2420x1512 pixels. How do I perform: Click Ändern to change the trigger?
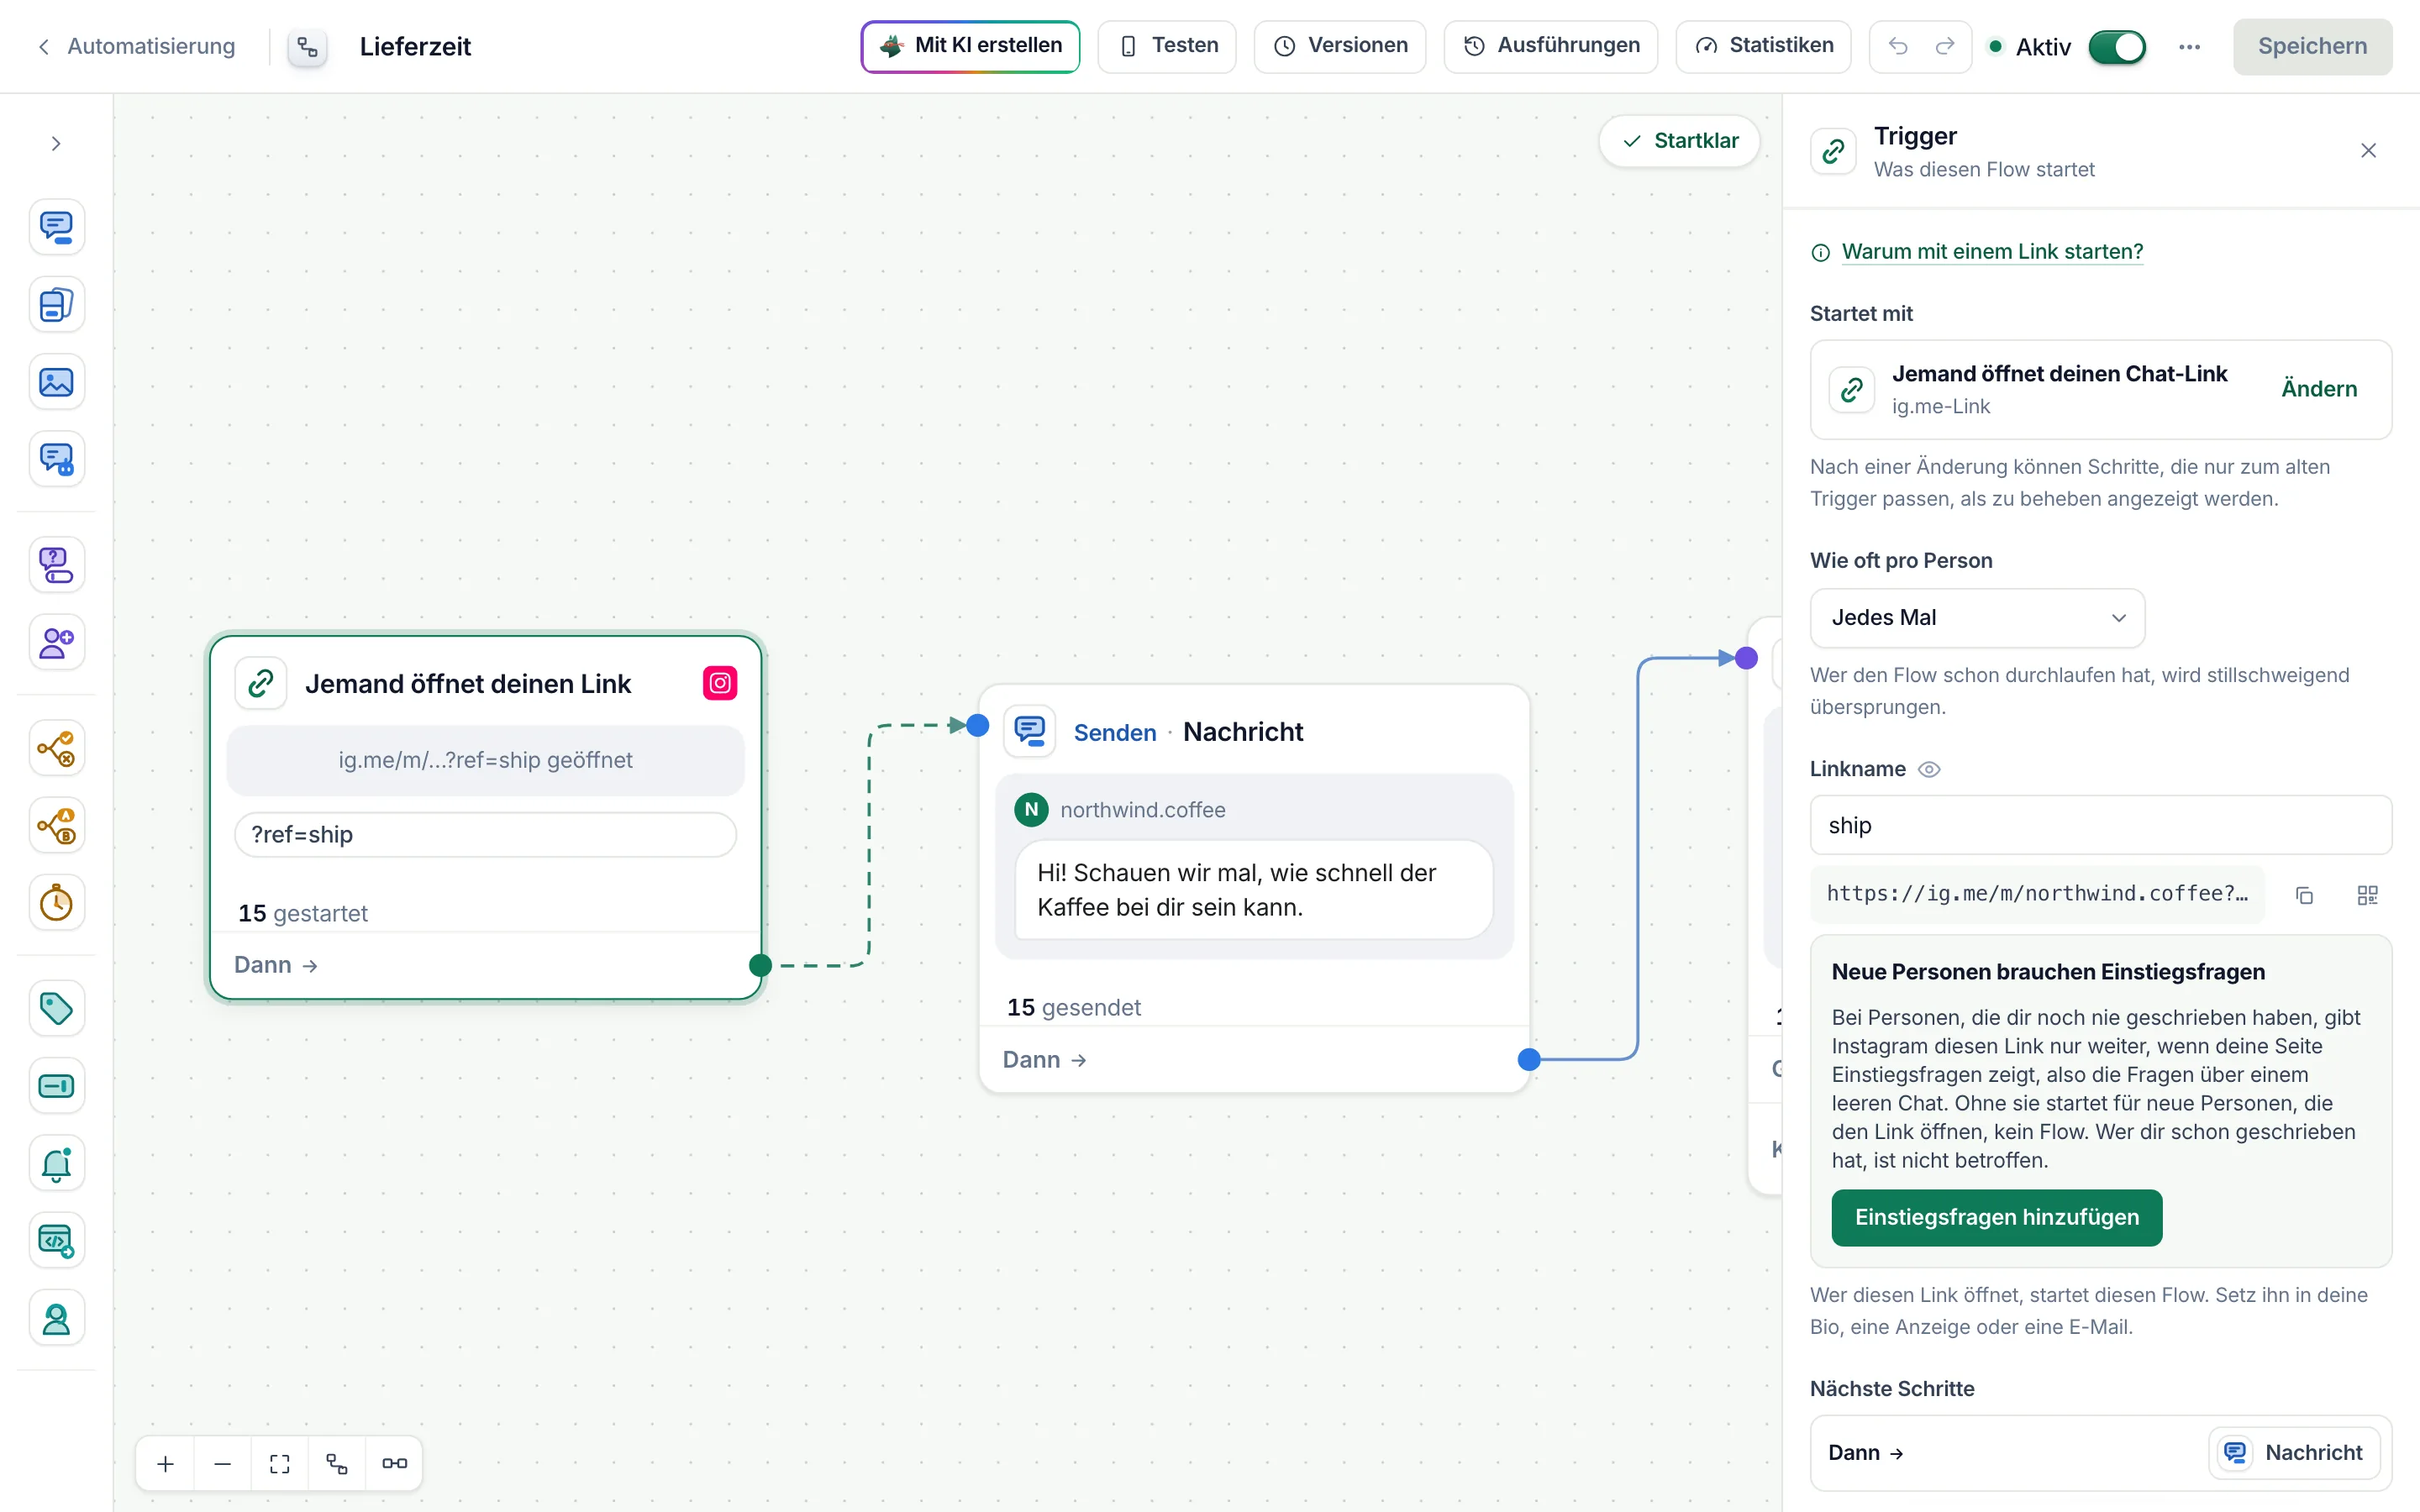coord(2319,389)
